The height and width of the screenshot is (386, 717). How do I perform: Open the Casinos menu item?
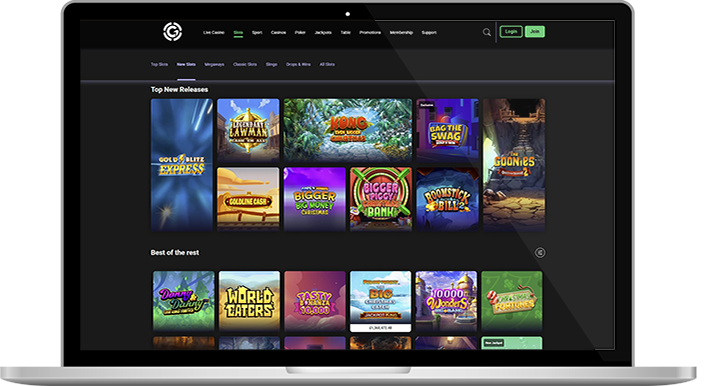tap(278, 32)
